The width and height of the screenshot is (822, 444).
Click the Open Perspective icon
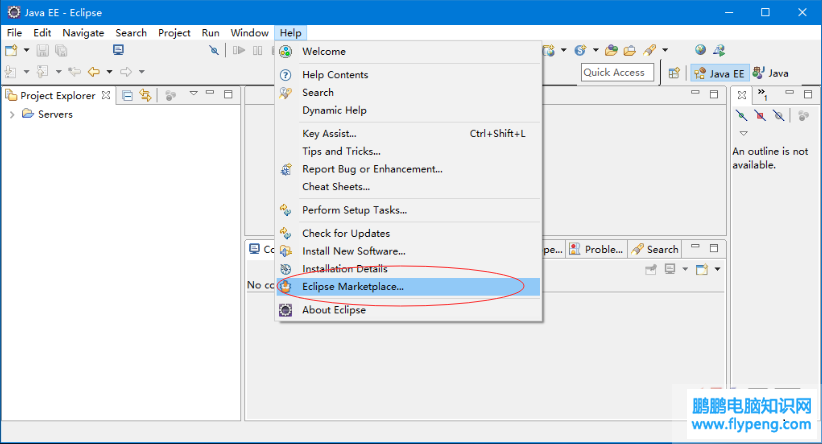tap(674, 73)
